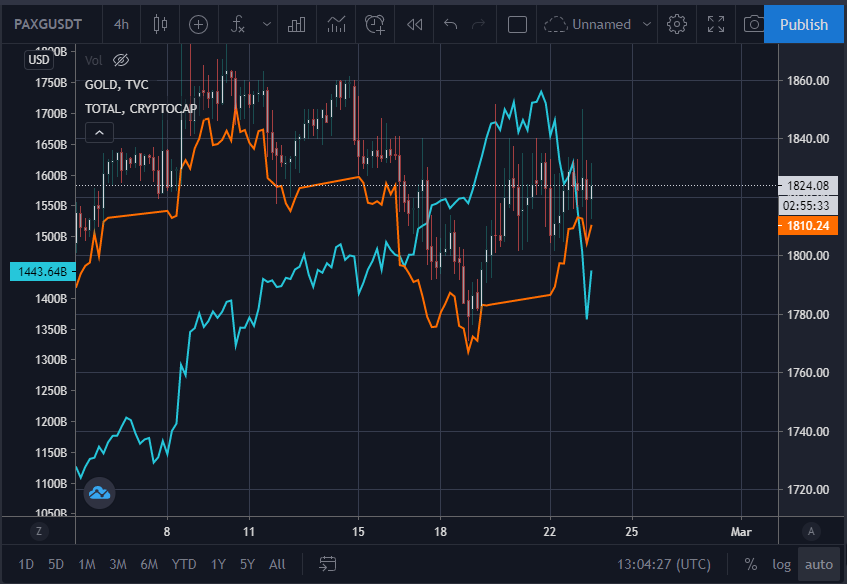Open financials bar chart icon
The width and height of the screenshot is (847, 584).
coord(297,24)
